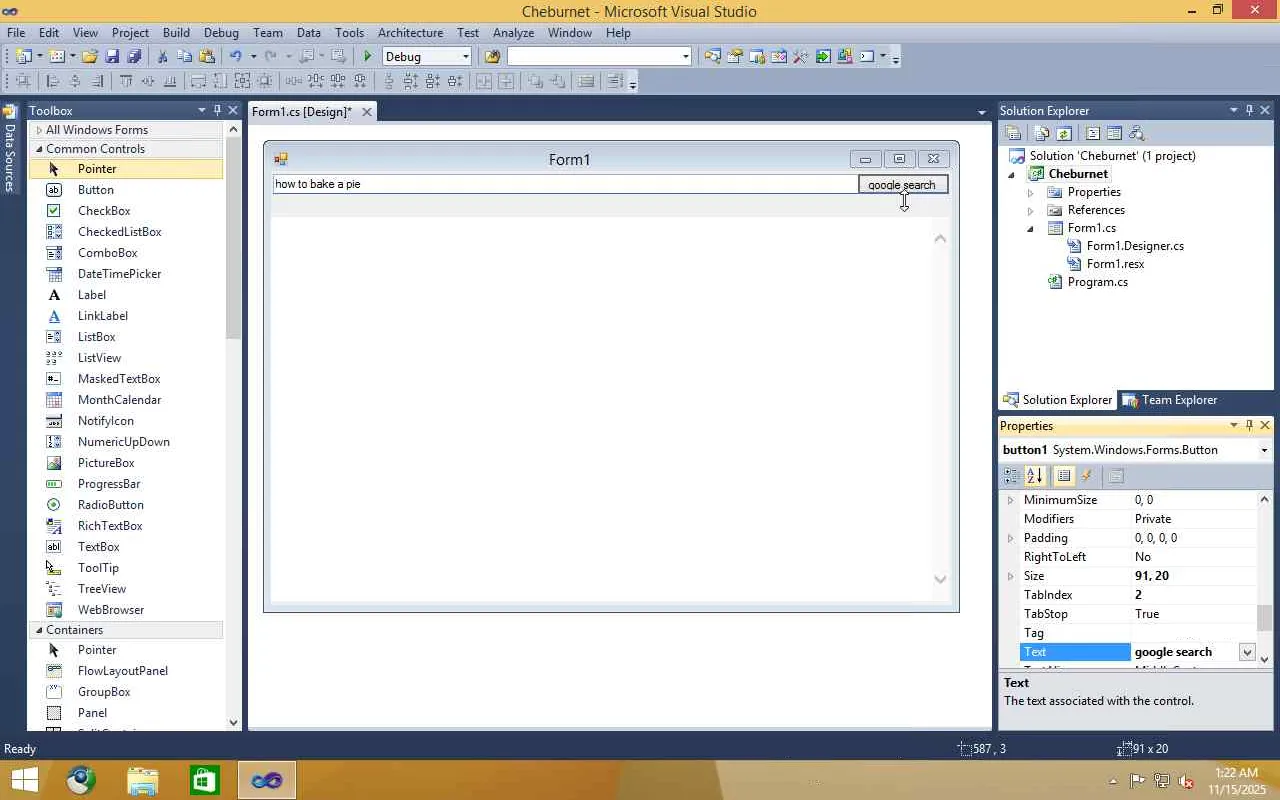Click Show All Files in Solution Explorer toolbar

[1042, 133]
